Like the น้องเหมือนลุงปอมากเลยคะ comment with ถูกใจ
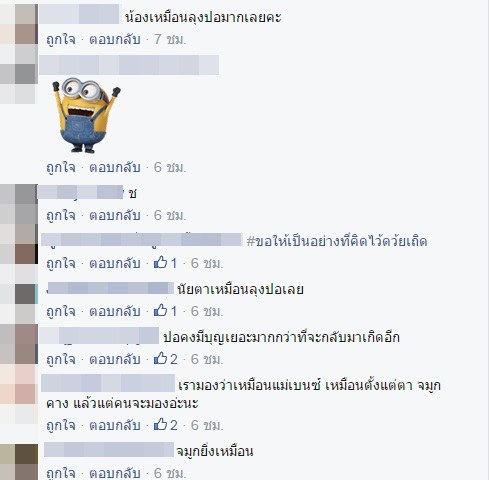 point(61,40)
